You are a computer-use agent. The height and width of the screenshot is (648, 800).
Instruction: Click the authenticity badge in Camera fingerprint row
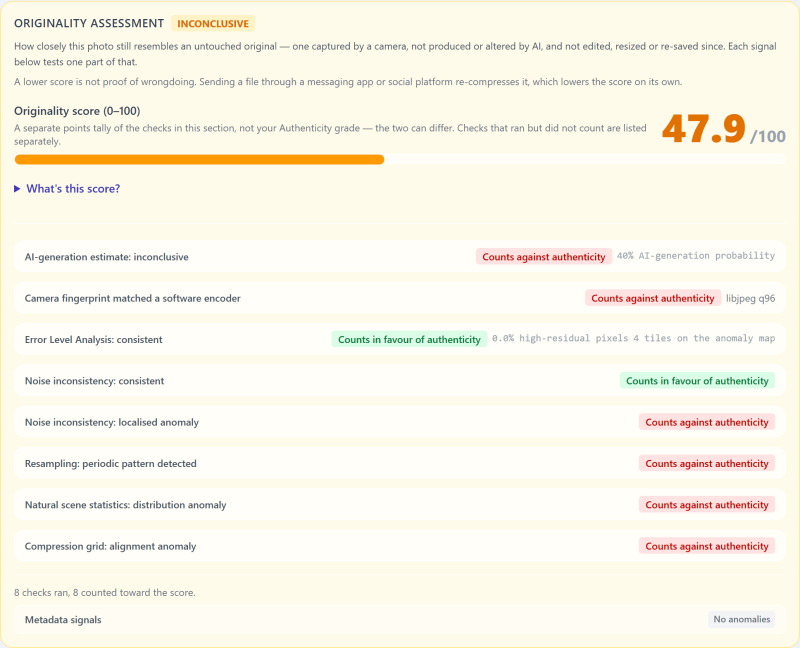[653, 298]
